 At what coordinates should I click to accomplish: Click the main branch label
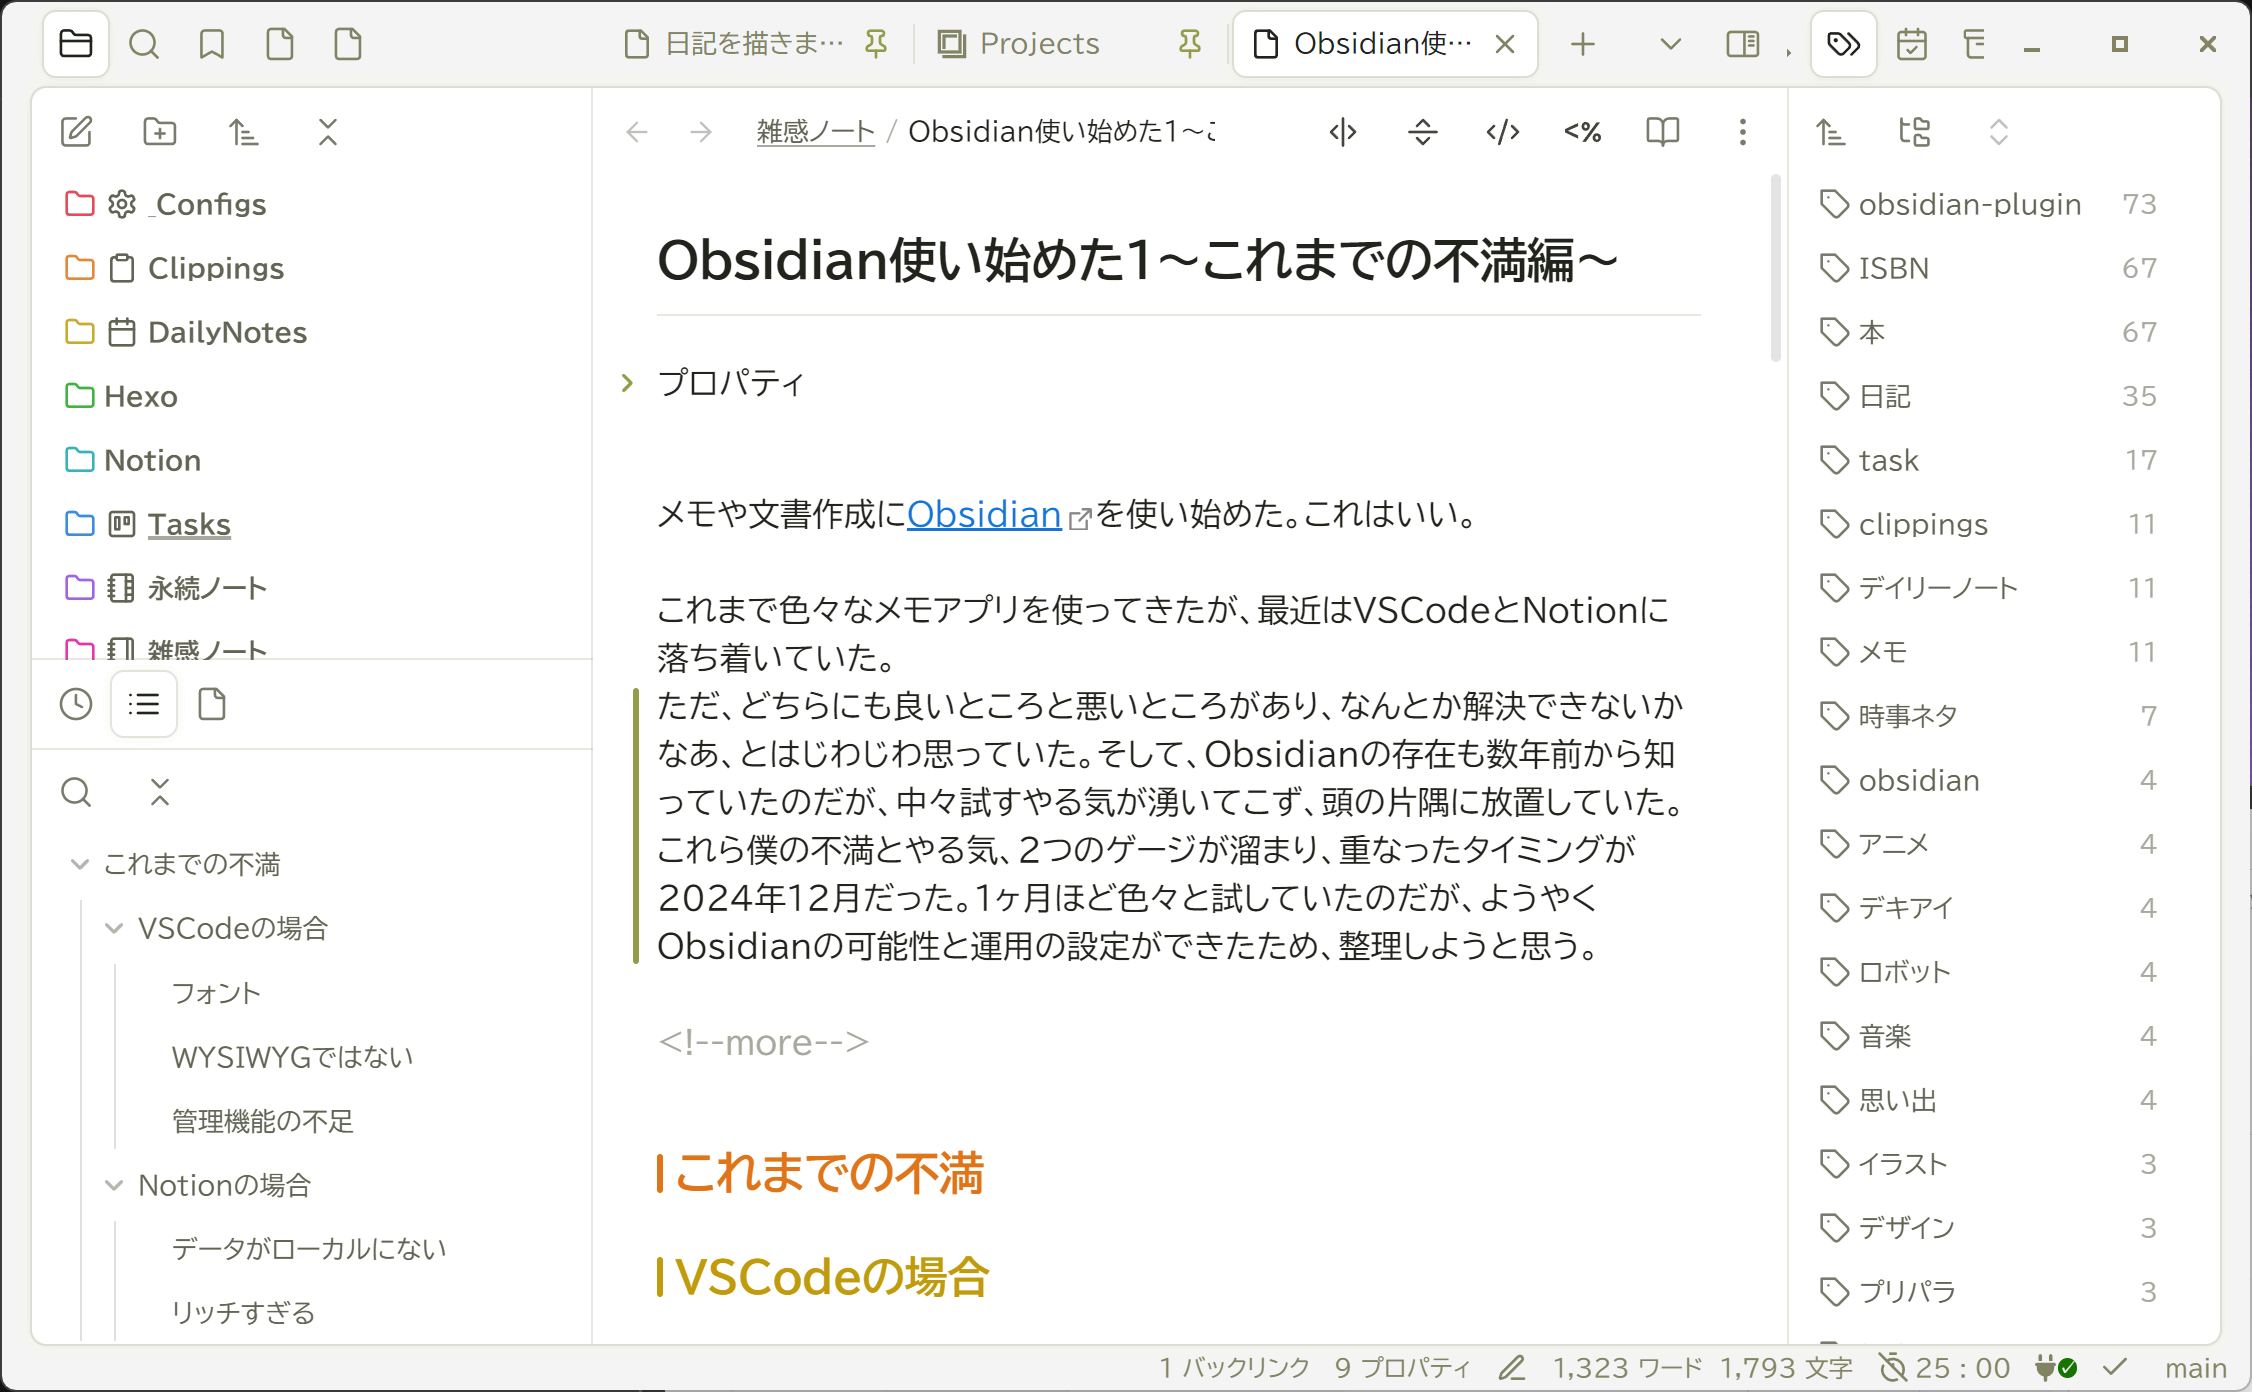coord(2195,1367)
